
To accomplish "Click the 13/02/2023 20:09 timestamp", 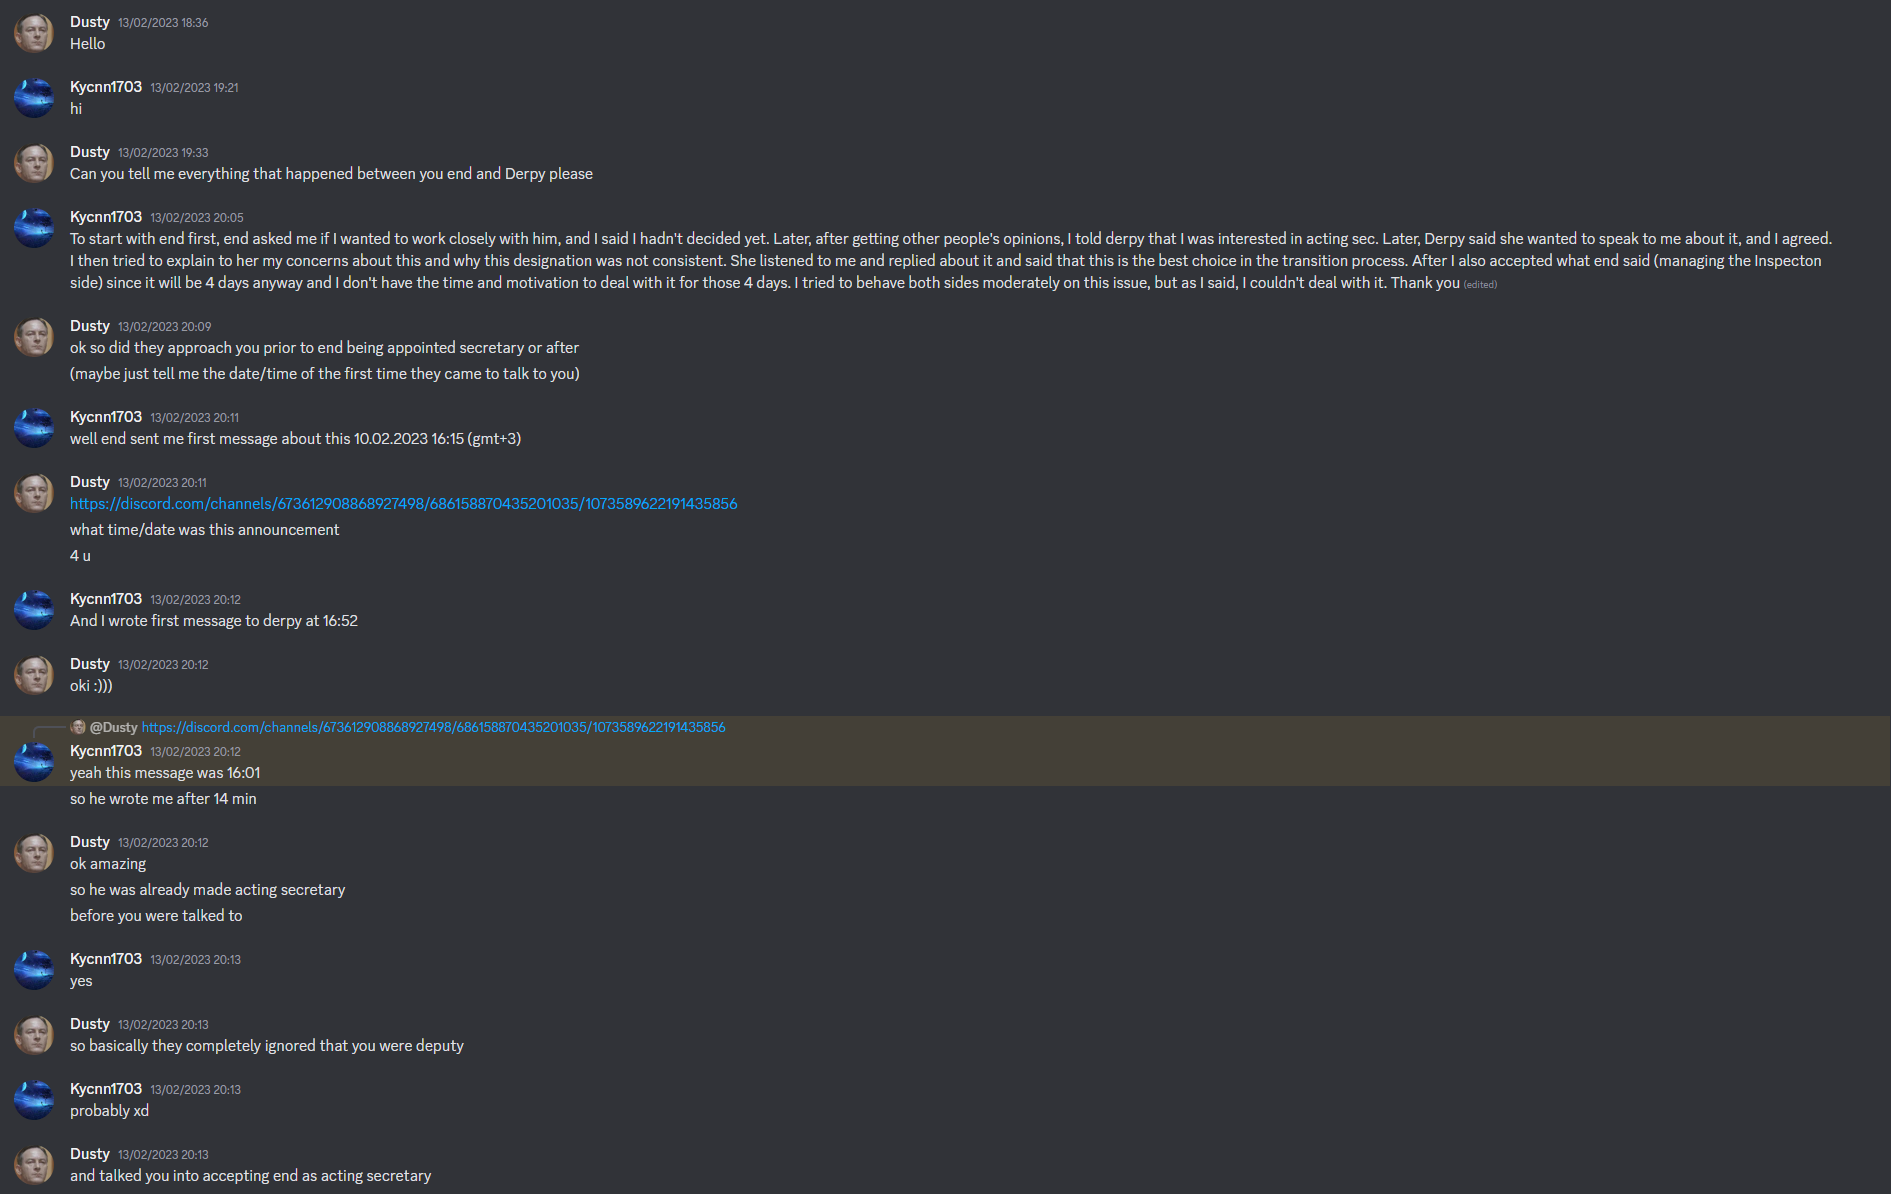I will (x=164, y=327).
